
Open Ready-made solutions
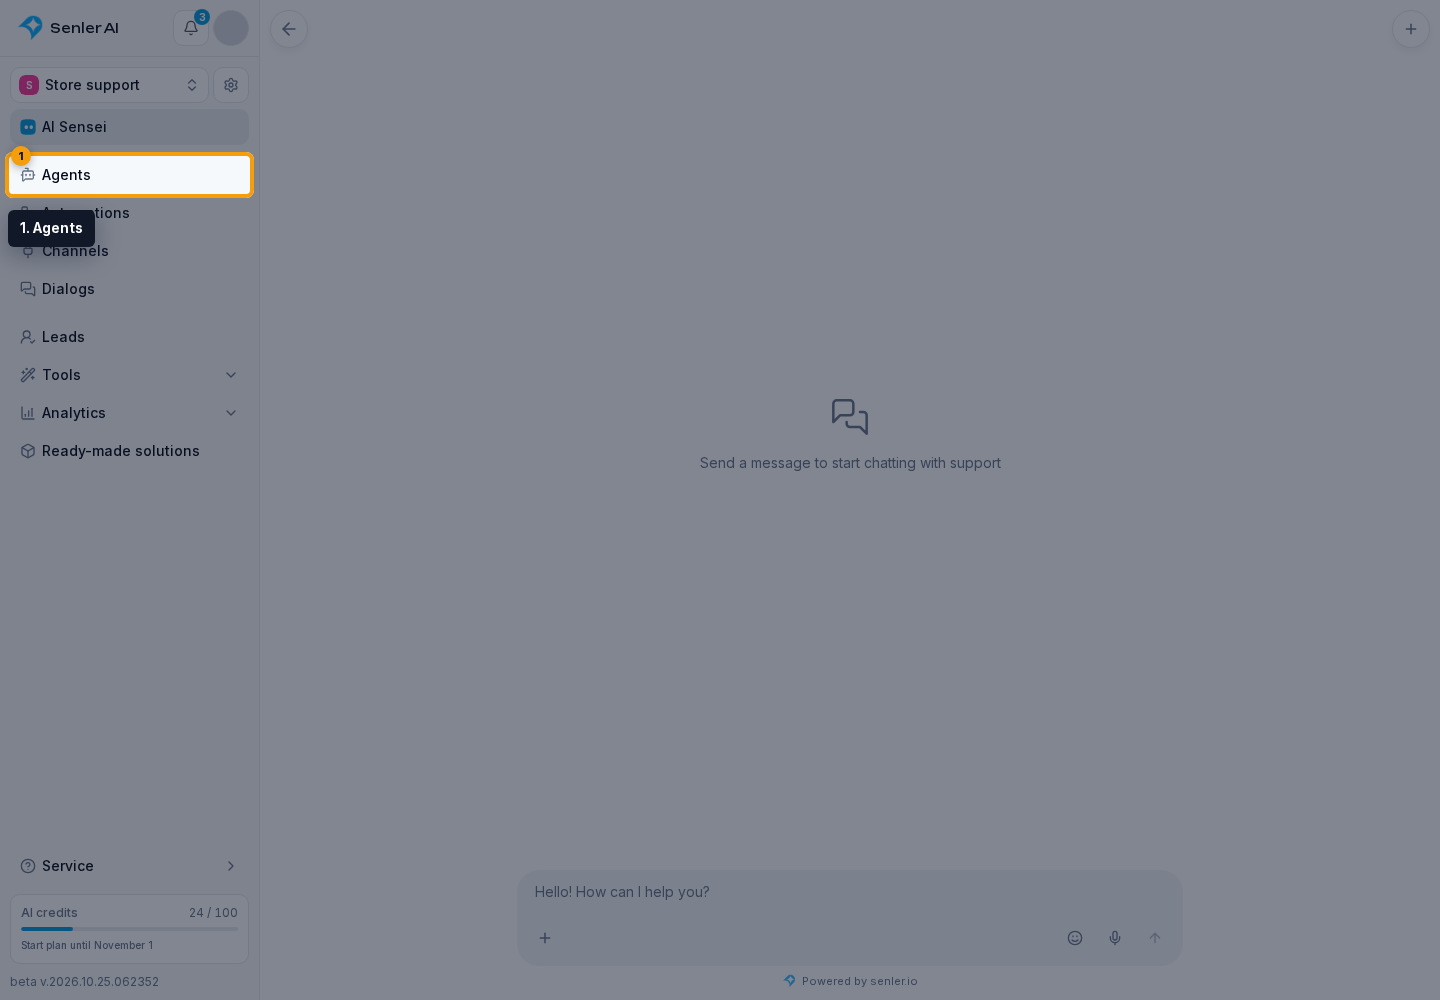pyautogui.click(x=130, y=451)
